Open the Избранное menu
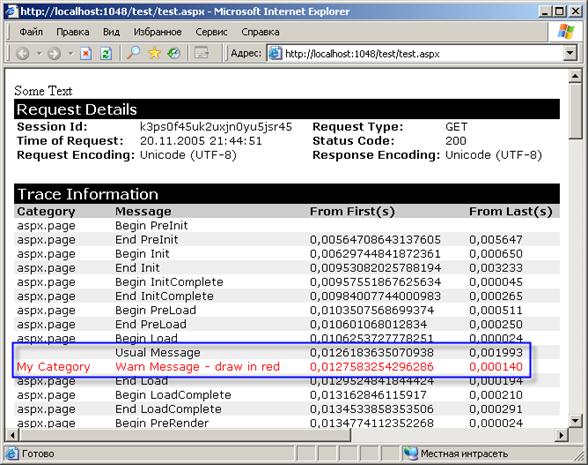 (158, 32)
